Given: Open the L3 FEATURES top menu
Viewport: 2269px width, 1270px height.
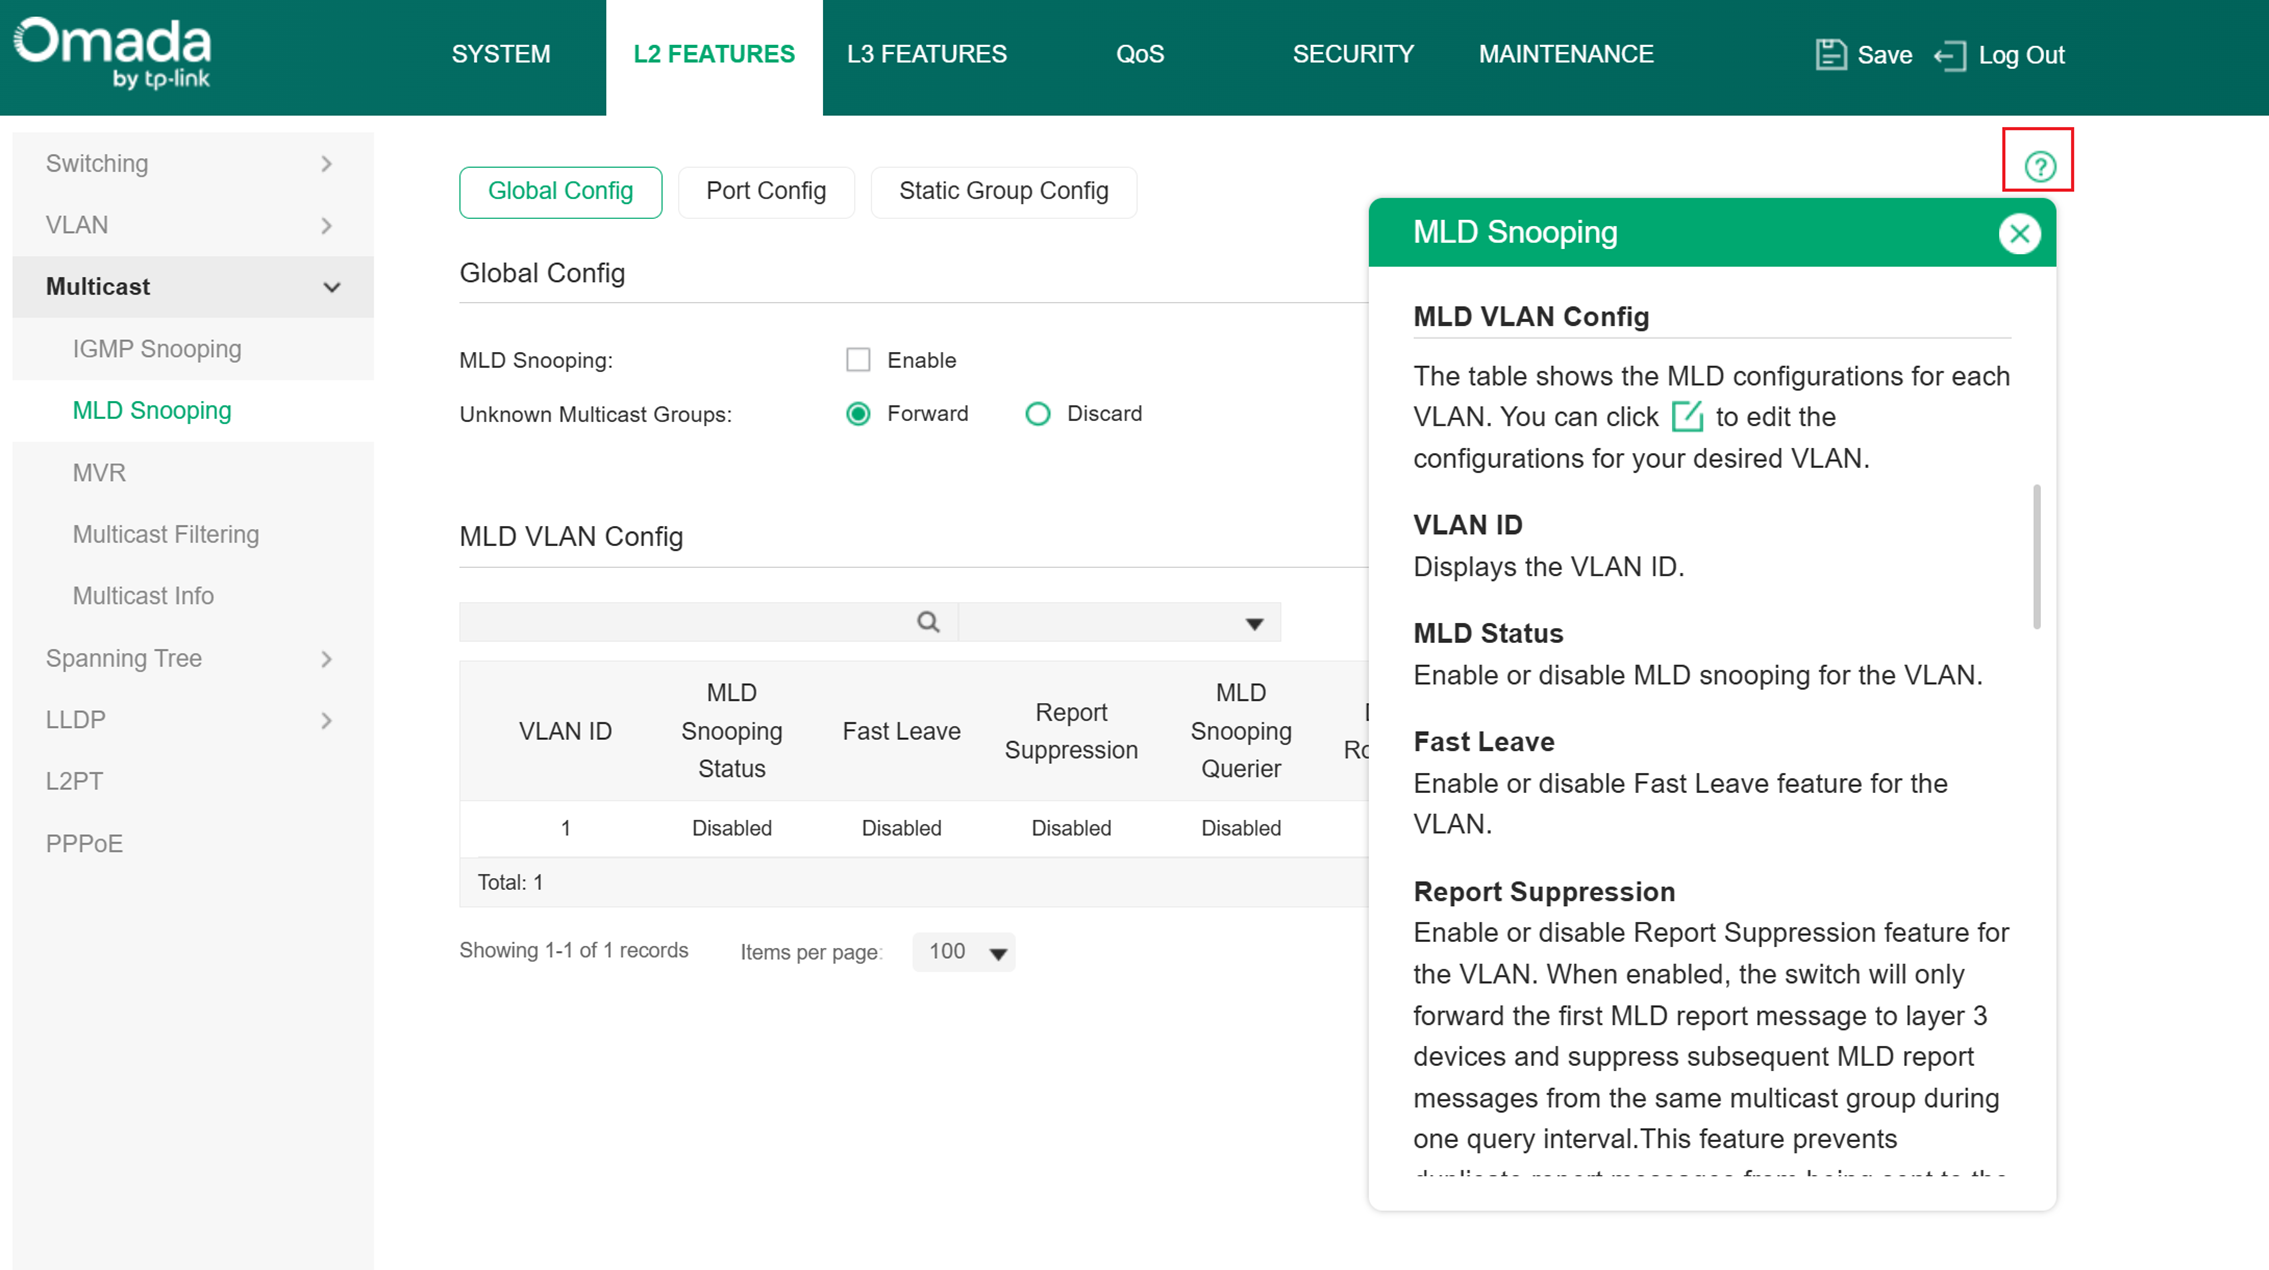Looking at the screenshot, I should (926, 55).
